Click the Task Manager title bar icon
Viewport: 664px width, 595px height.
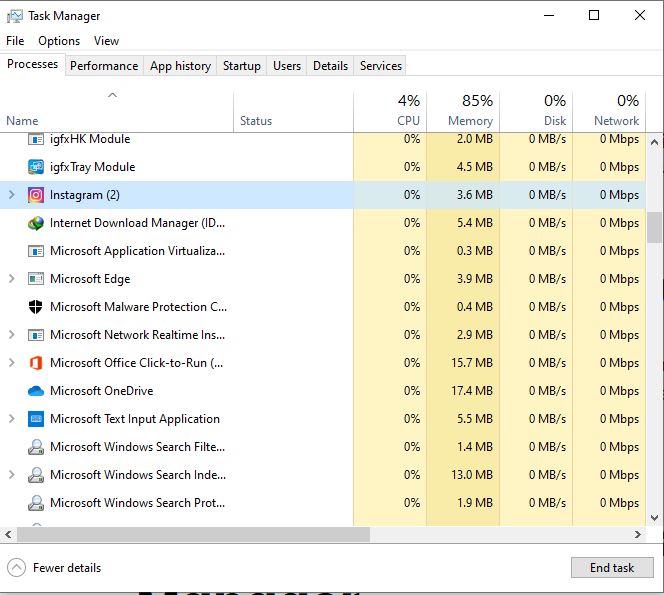15,16
